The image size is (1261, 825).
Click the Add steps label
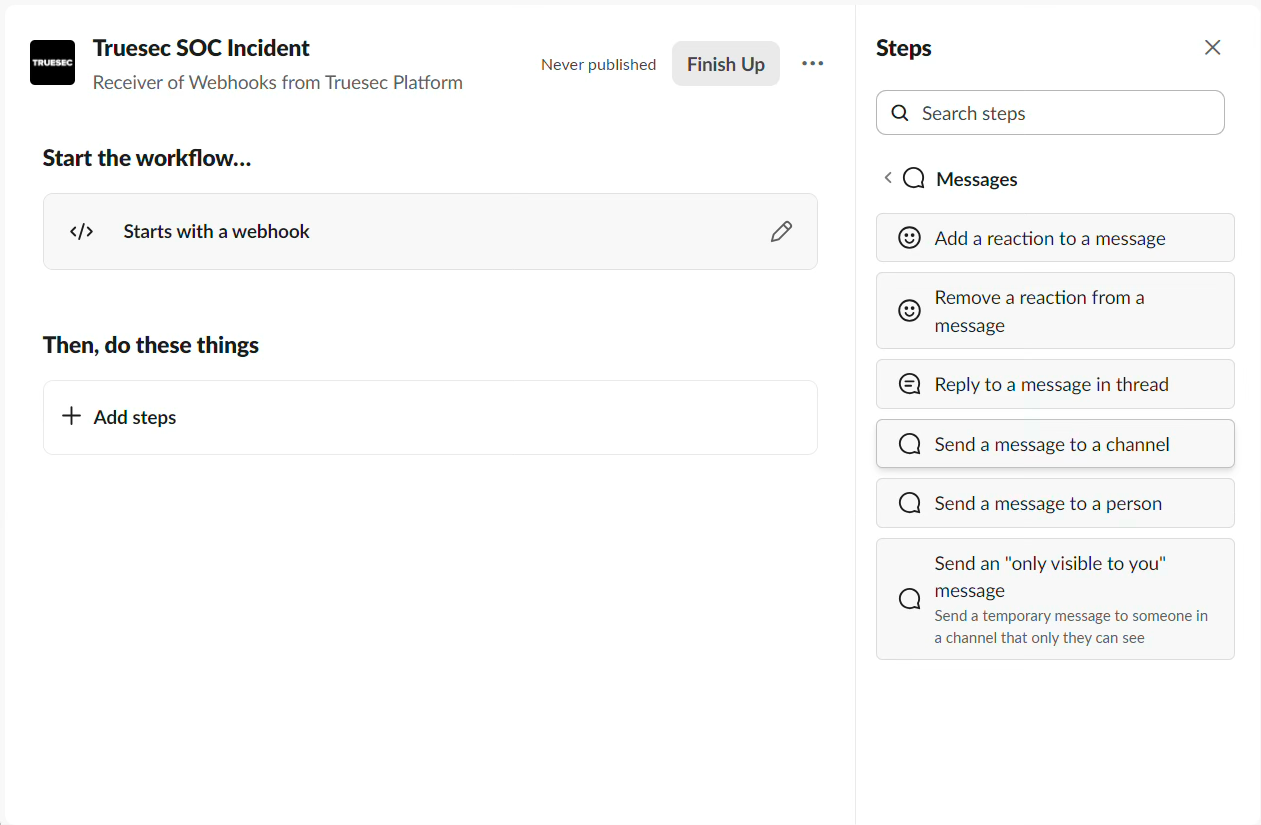coord(135,418)
